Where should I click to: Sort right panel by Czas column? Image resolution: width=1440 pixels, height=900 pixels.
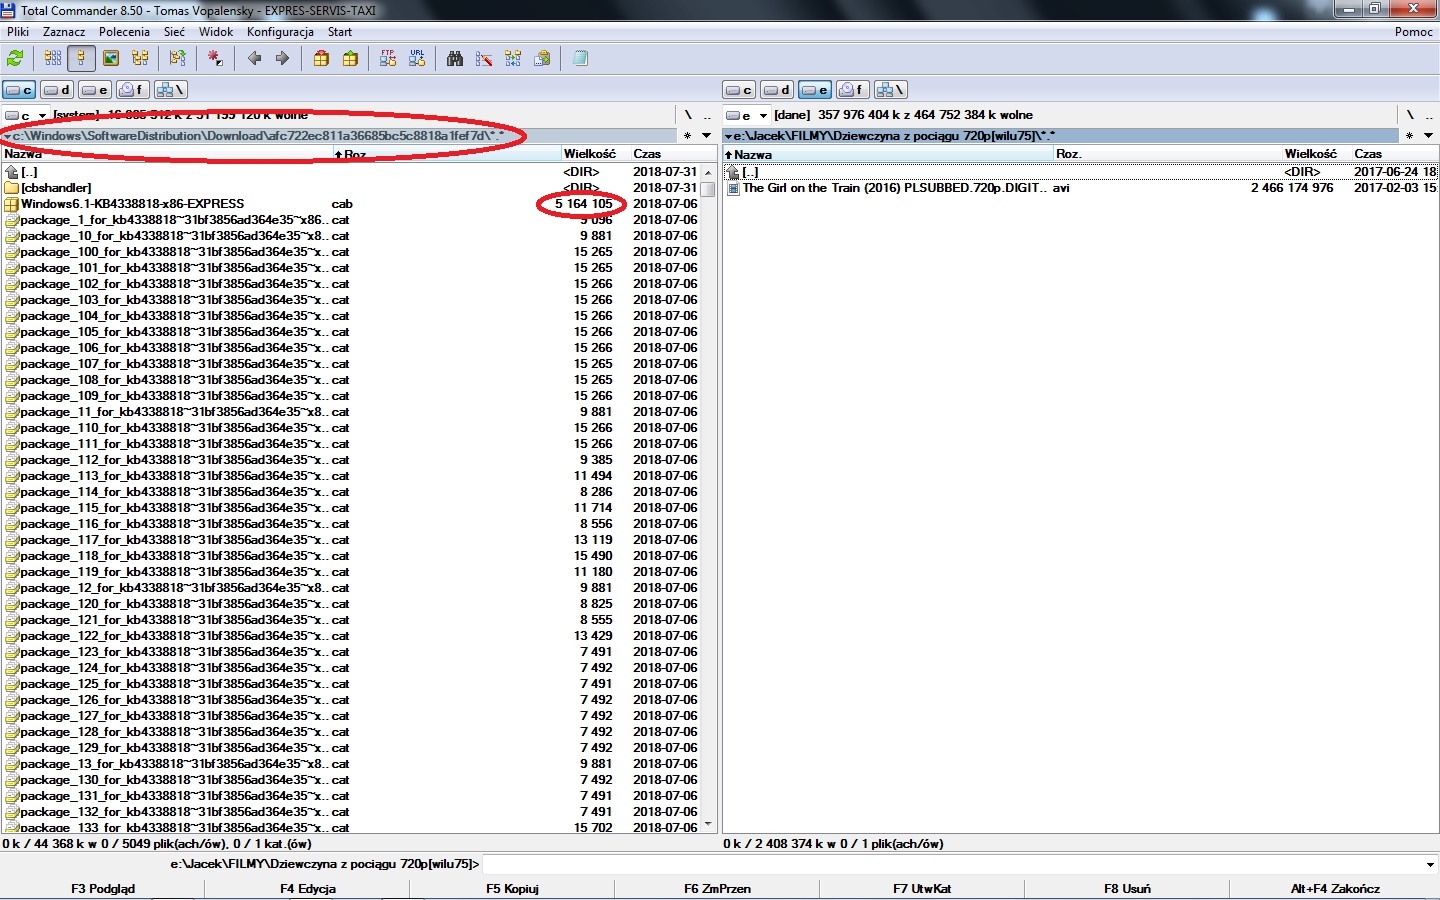click(x=1394, y=154)
